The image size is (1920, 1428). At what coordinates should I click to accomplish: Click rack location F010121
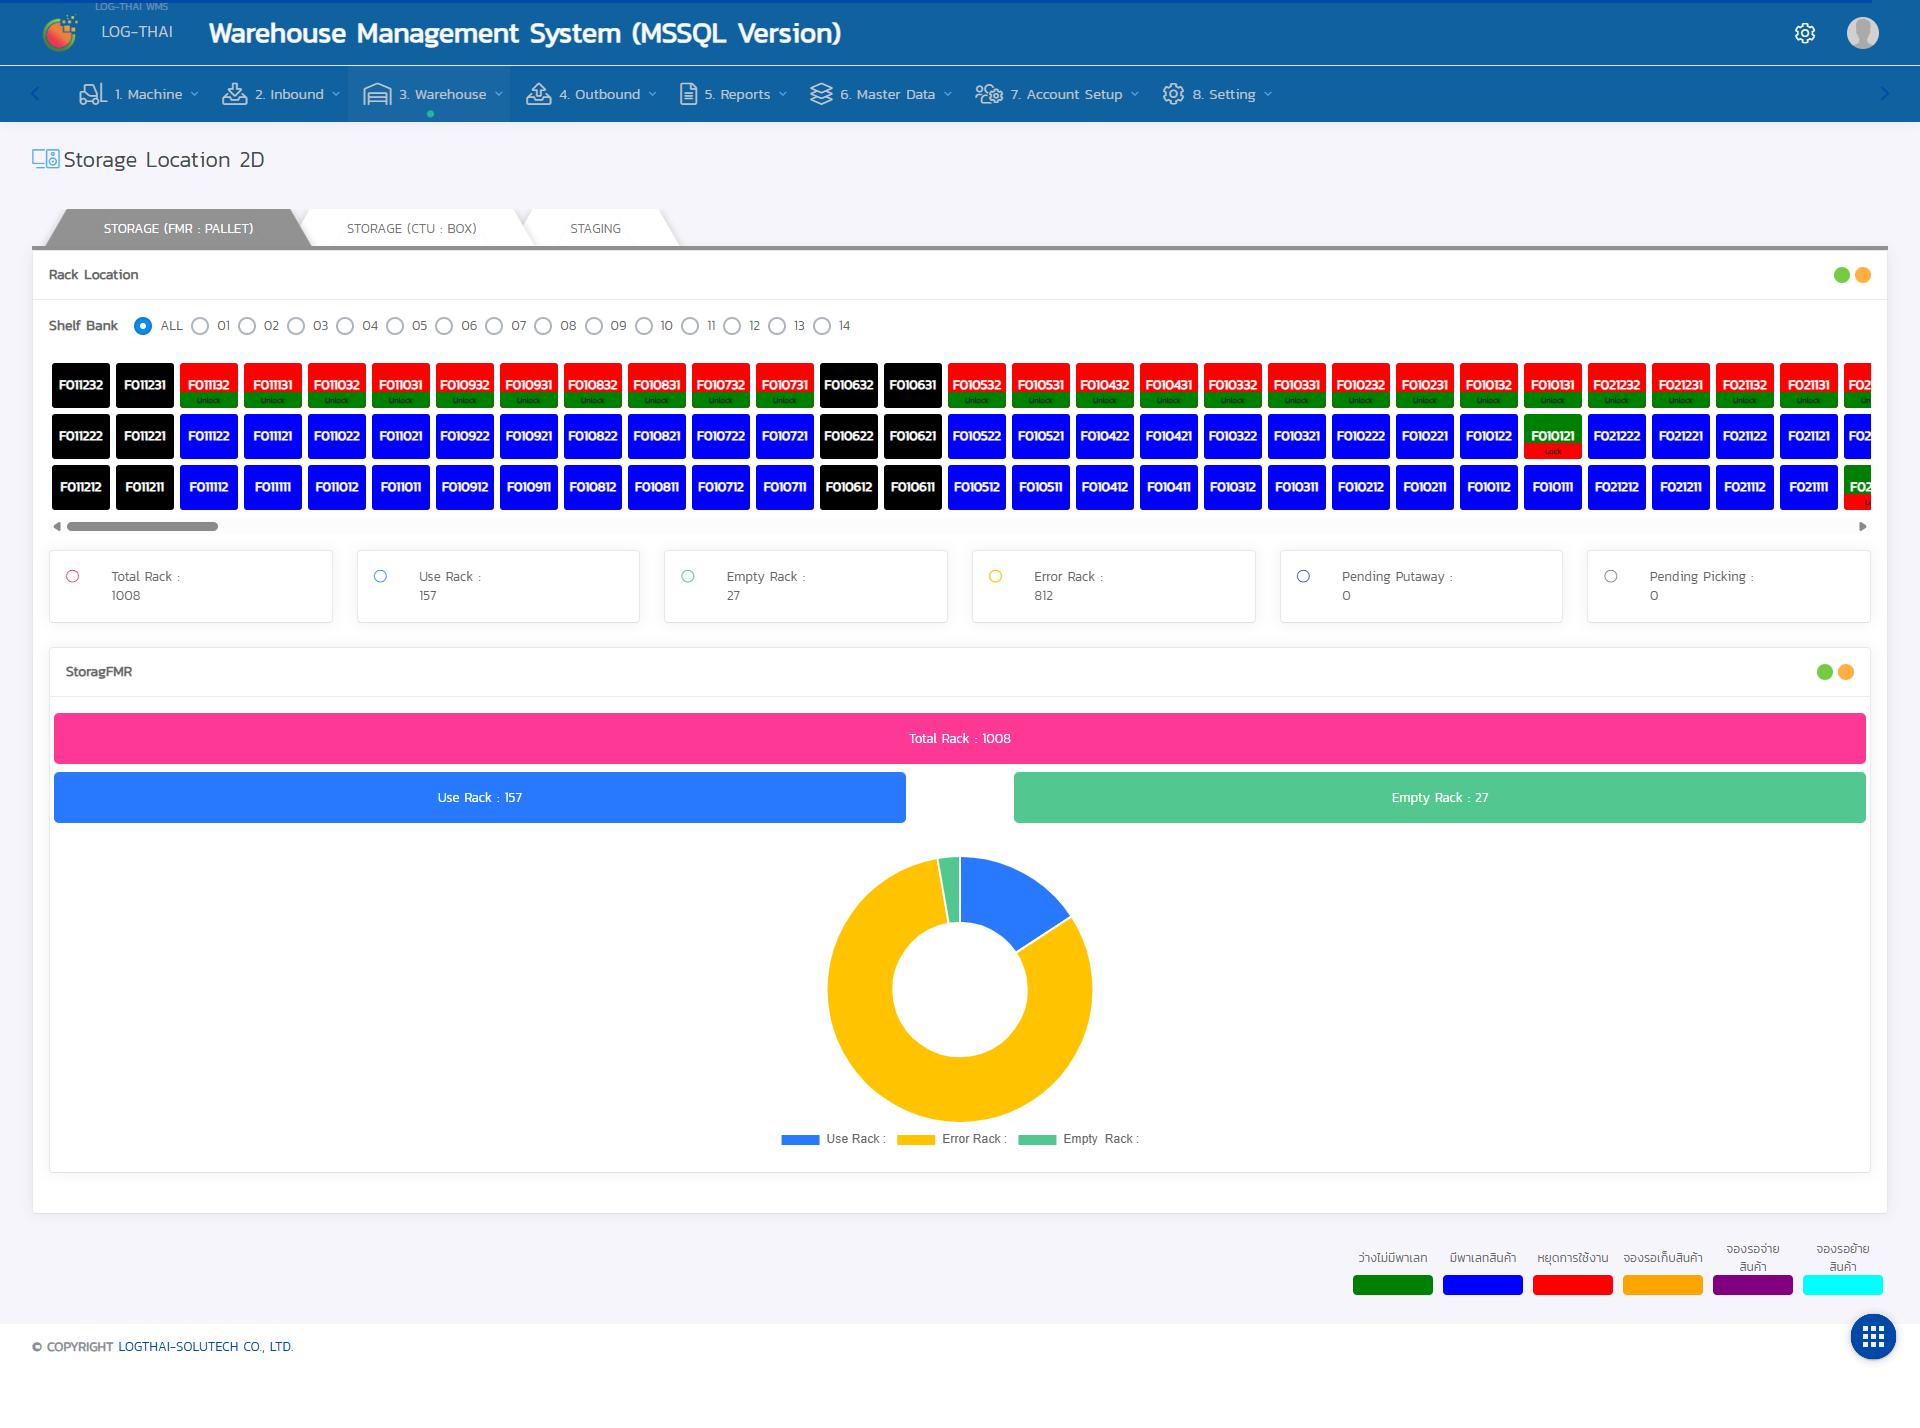1552,436
